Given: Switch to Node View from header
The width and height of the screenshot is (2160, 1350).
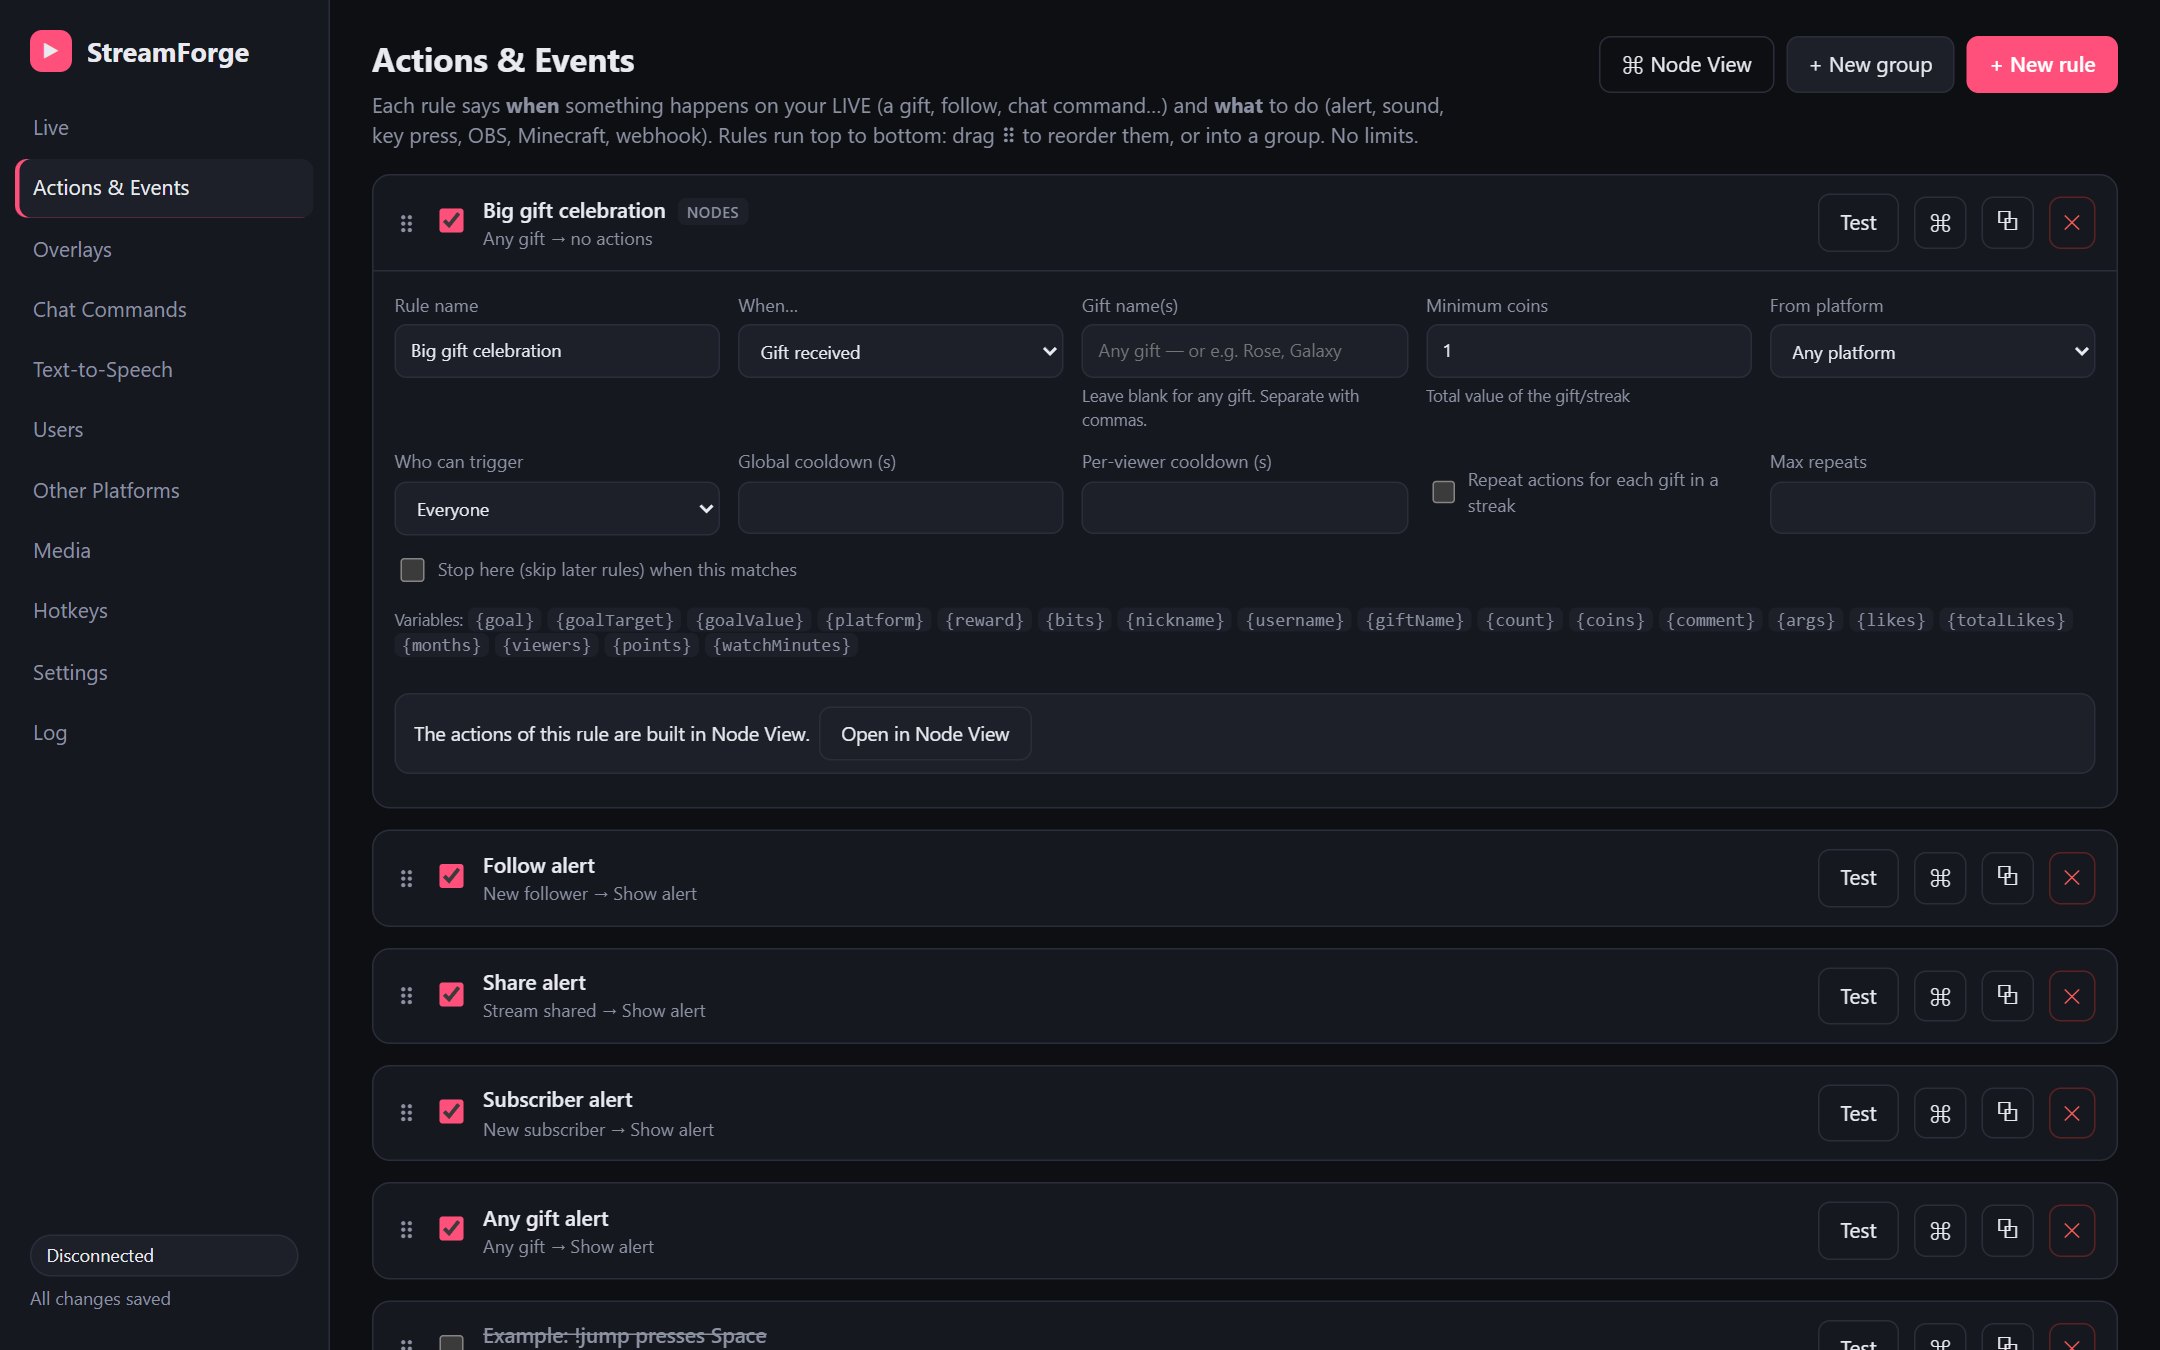Looking at the screenshot, I should point(1686,65).
